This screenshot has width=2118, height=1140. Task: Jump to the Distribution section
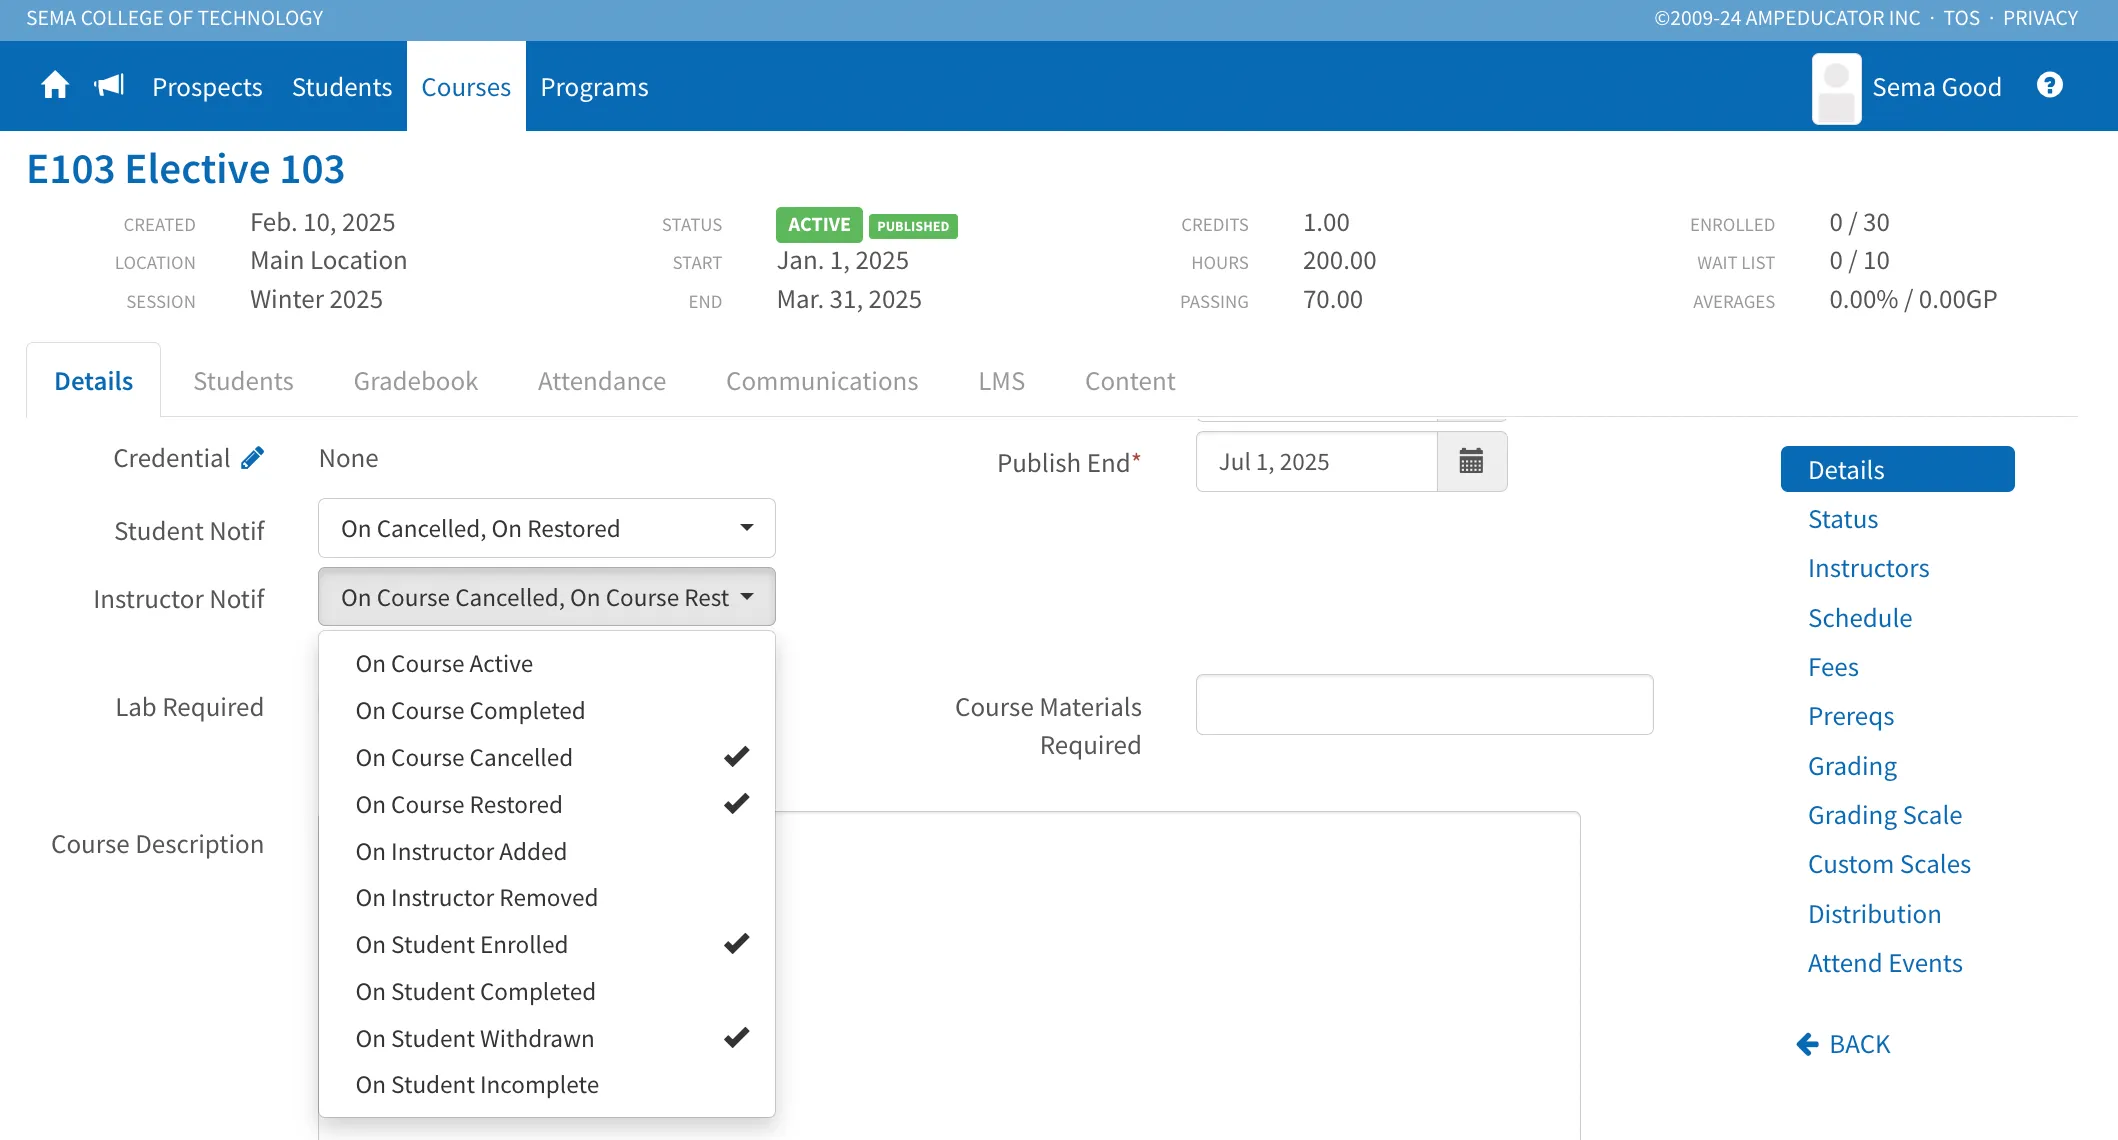click(1874, 914)
